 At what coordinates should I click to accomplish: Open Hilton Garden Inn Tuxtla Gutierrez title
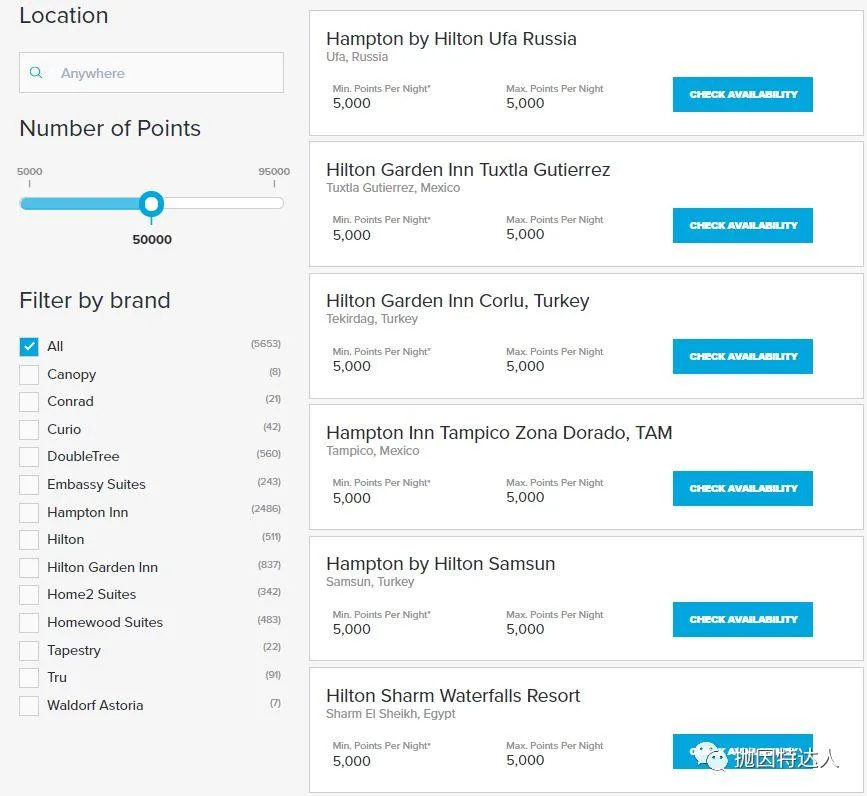pyautogui.click(x=468, y=170)
